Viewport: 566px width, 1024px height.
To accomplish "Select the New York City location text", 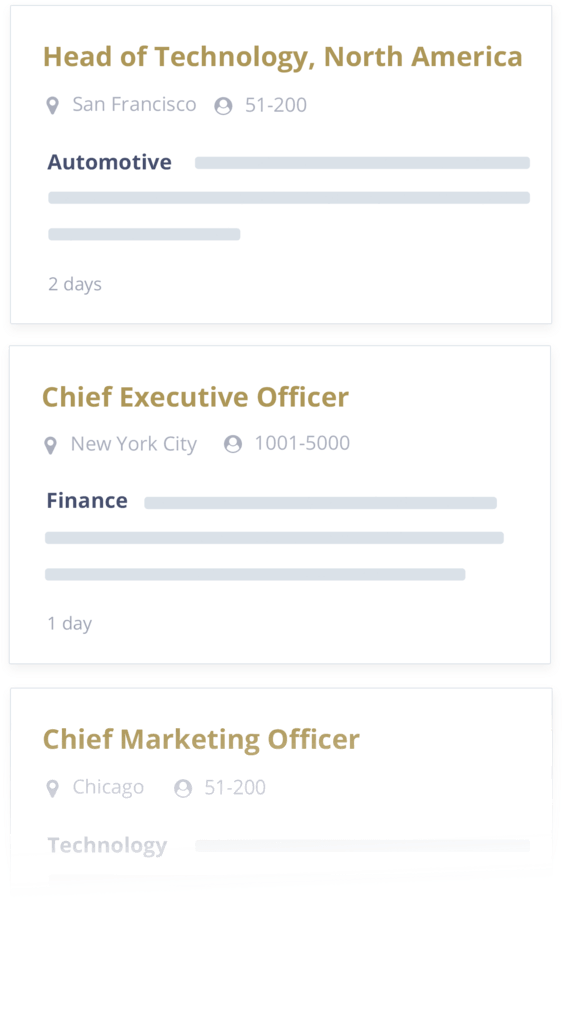I will pos(133,444).
